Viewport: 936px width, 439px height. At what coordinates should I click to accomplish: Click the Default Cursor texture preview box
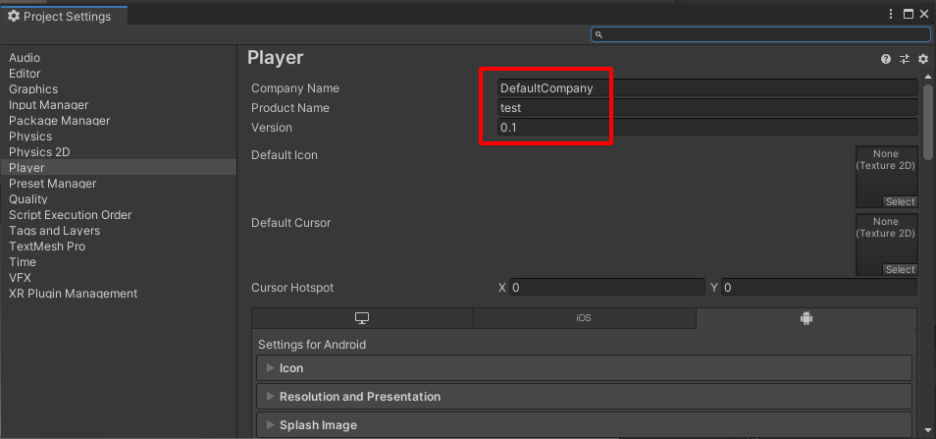point(886,244)
